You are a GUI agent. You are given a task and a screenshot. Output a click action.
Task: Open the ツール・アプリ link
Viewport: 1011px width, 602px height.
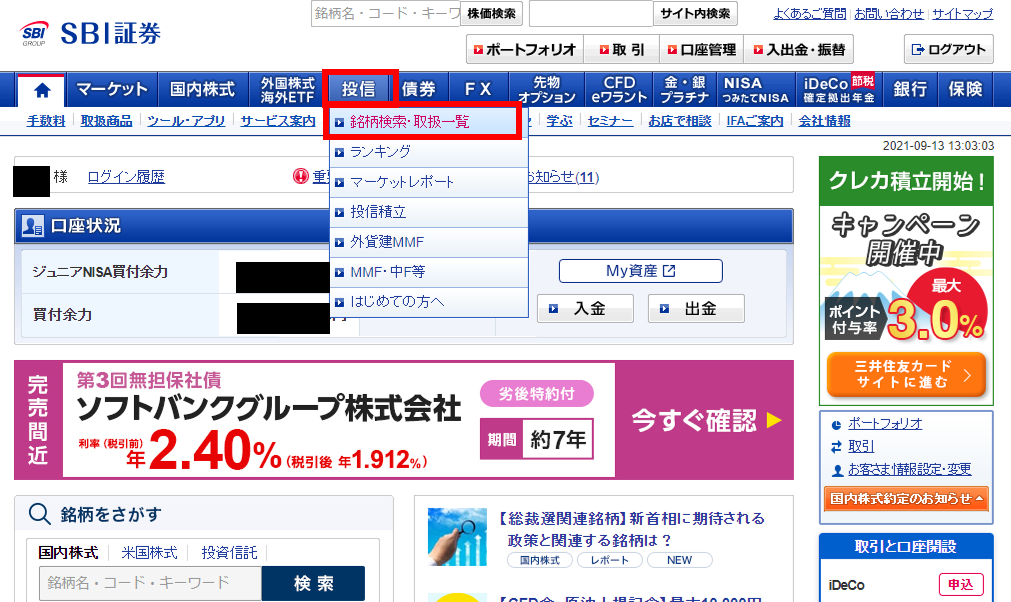tap(186, 121)
